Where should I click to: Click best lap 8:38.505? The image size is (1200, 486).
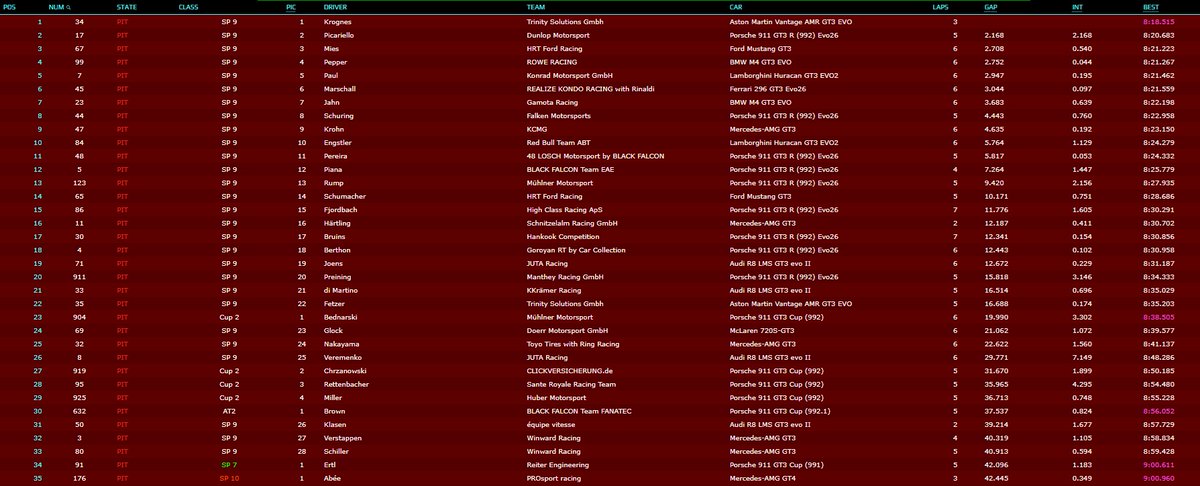(1157, 317)
